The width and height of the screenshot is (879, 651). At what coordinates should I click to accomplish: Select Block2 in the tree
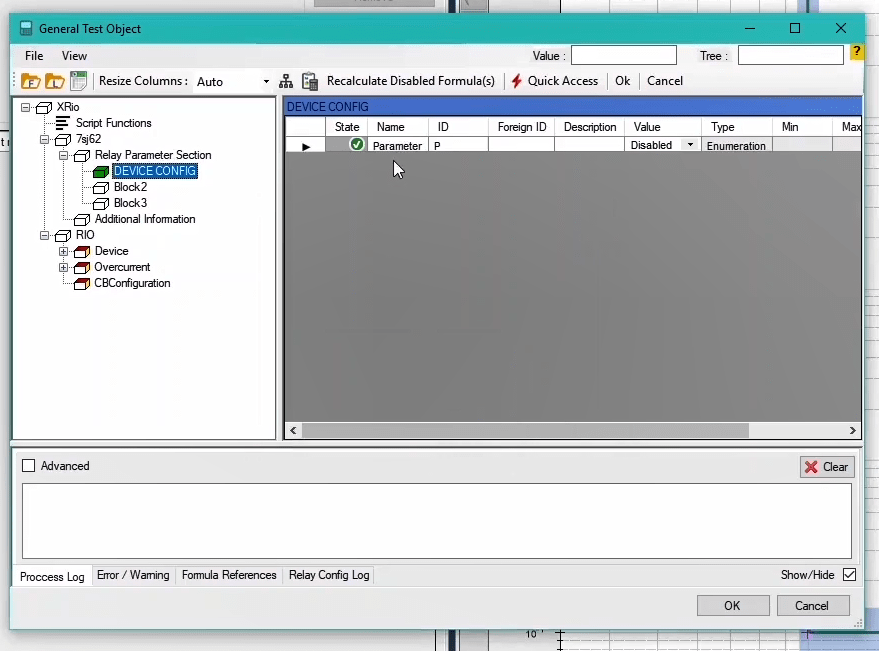point(130,187)
